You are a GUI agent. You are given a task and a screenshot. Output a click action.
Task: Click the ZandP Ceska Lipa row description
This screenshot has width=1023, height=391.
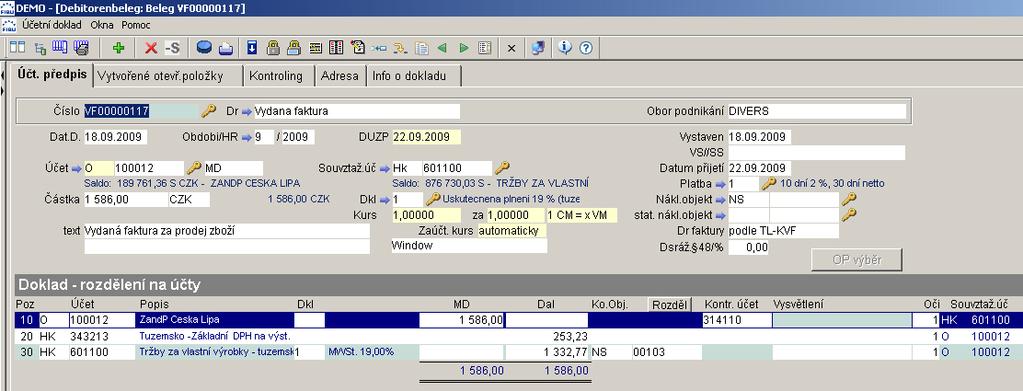pos(179,320)
